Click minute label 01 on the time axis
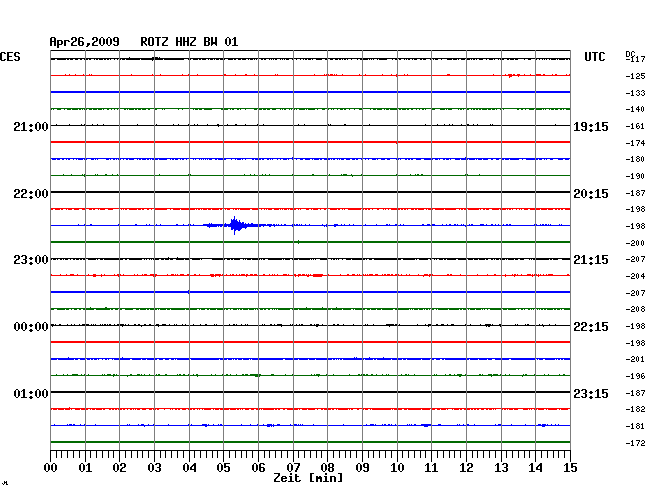This screenshot has height=494, width=650. (x=85, y=468)
